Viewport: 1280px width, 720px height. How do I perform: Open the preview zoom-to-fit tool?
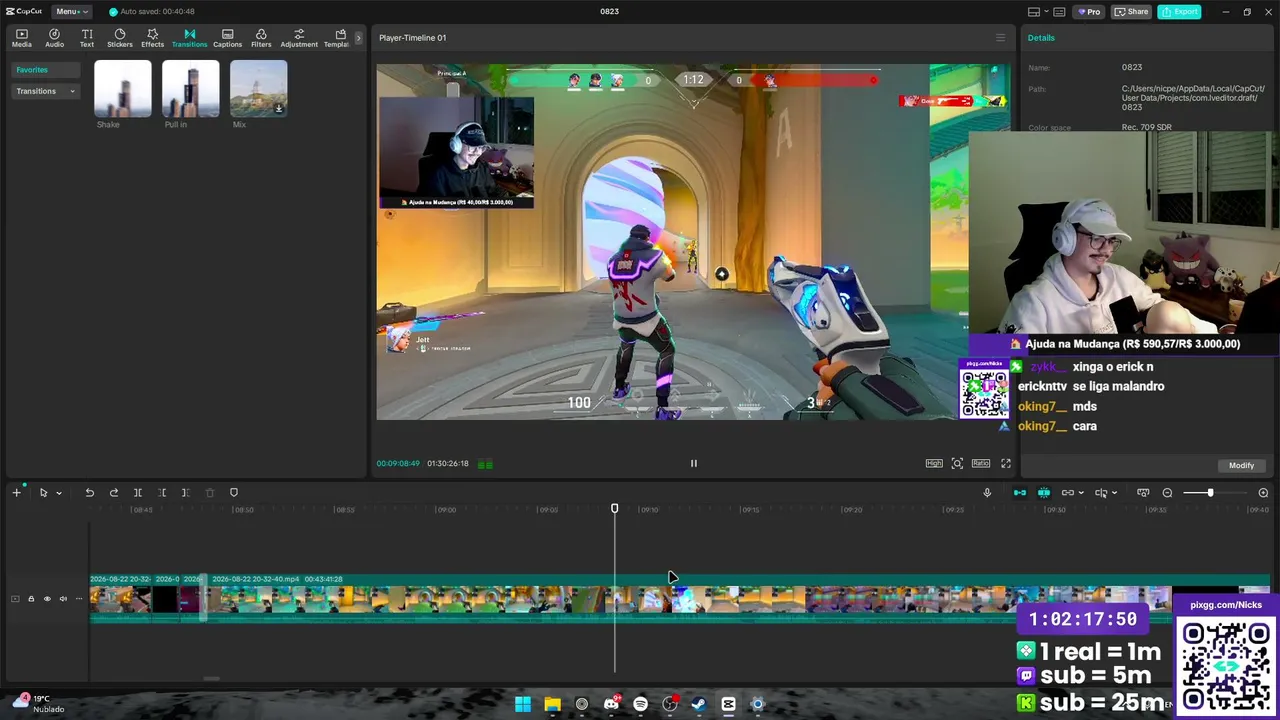click(x=957, y=463)
